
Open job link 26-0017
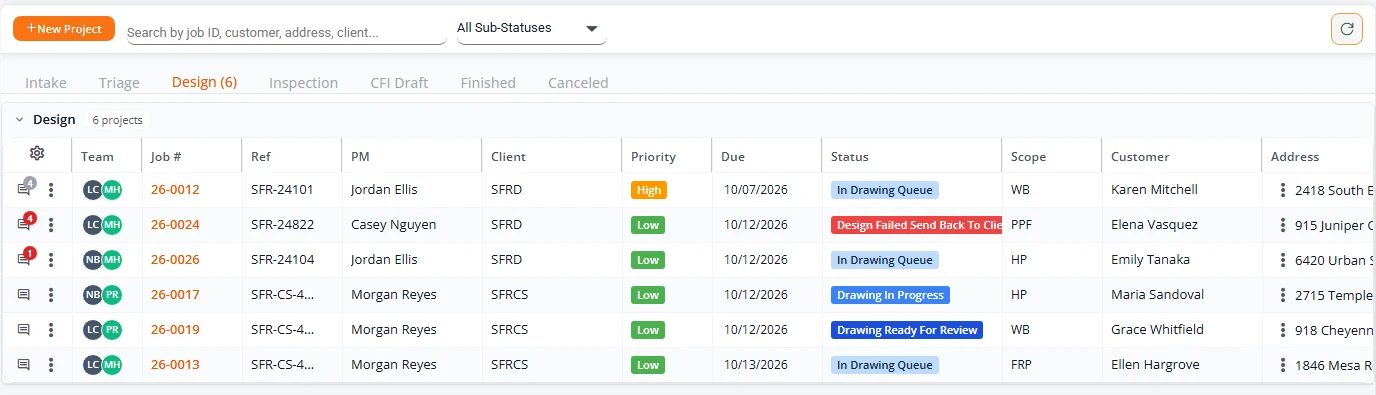(x=175, y=295)
